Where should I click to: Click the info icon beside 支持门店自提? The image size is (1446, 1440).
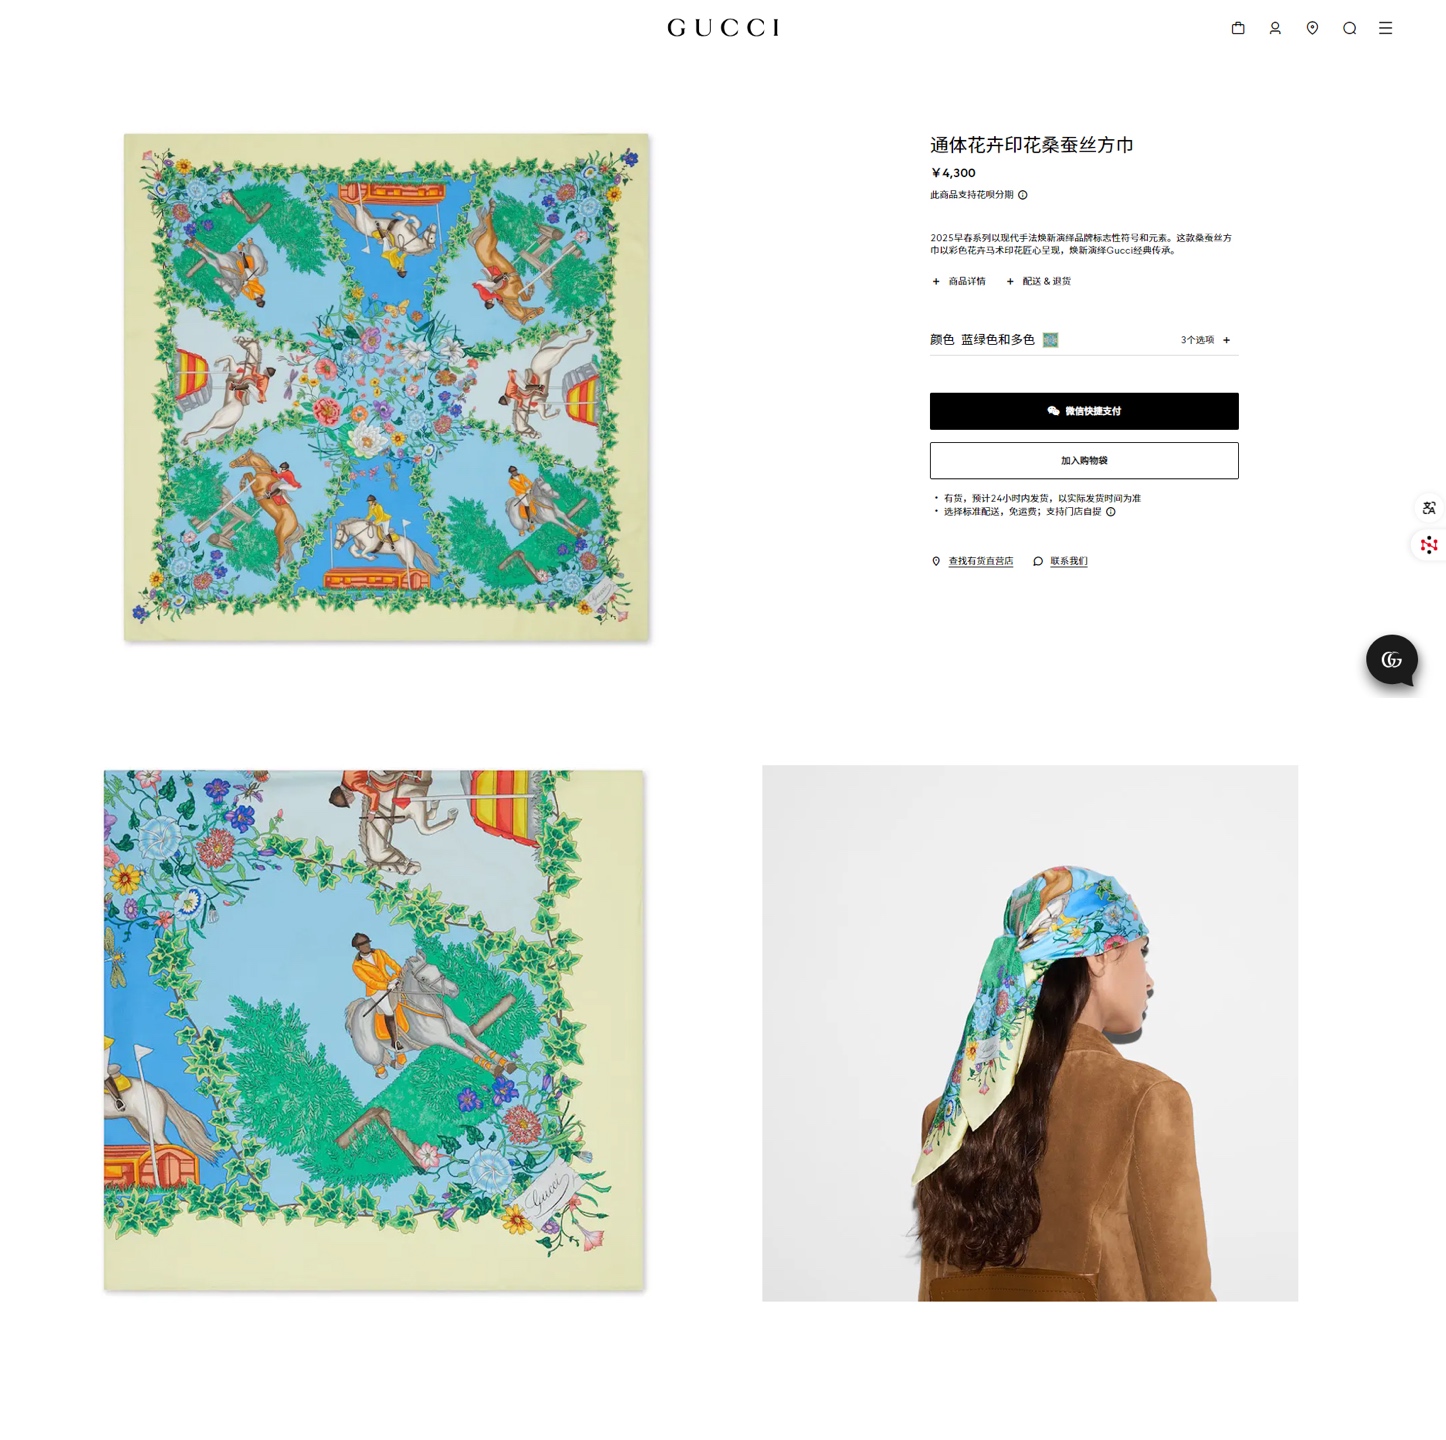pos(1111,512)
